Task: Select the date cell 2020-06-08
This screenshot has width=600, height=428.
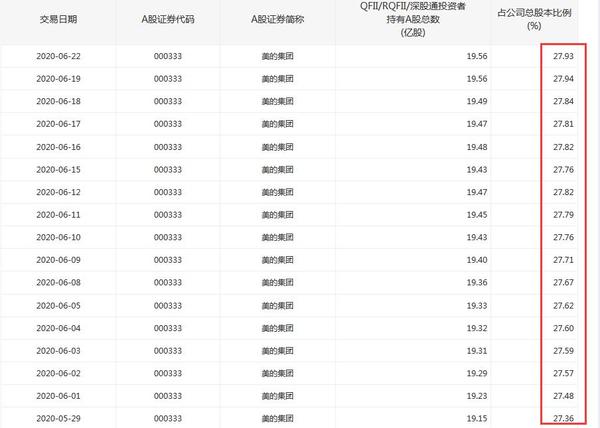Action: [58, 283]
